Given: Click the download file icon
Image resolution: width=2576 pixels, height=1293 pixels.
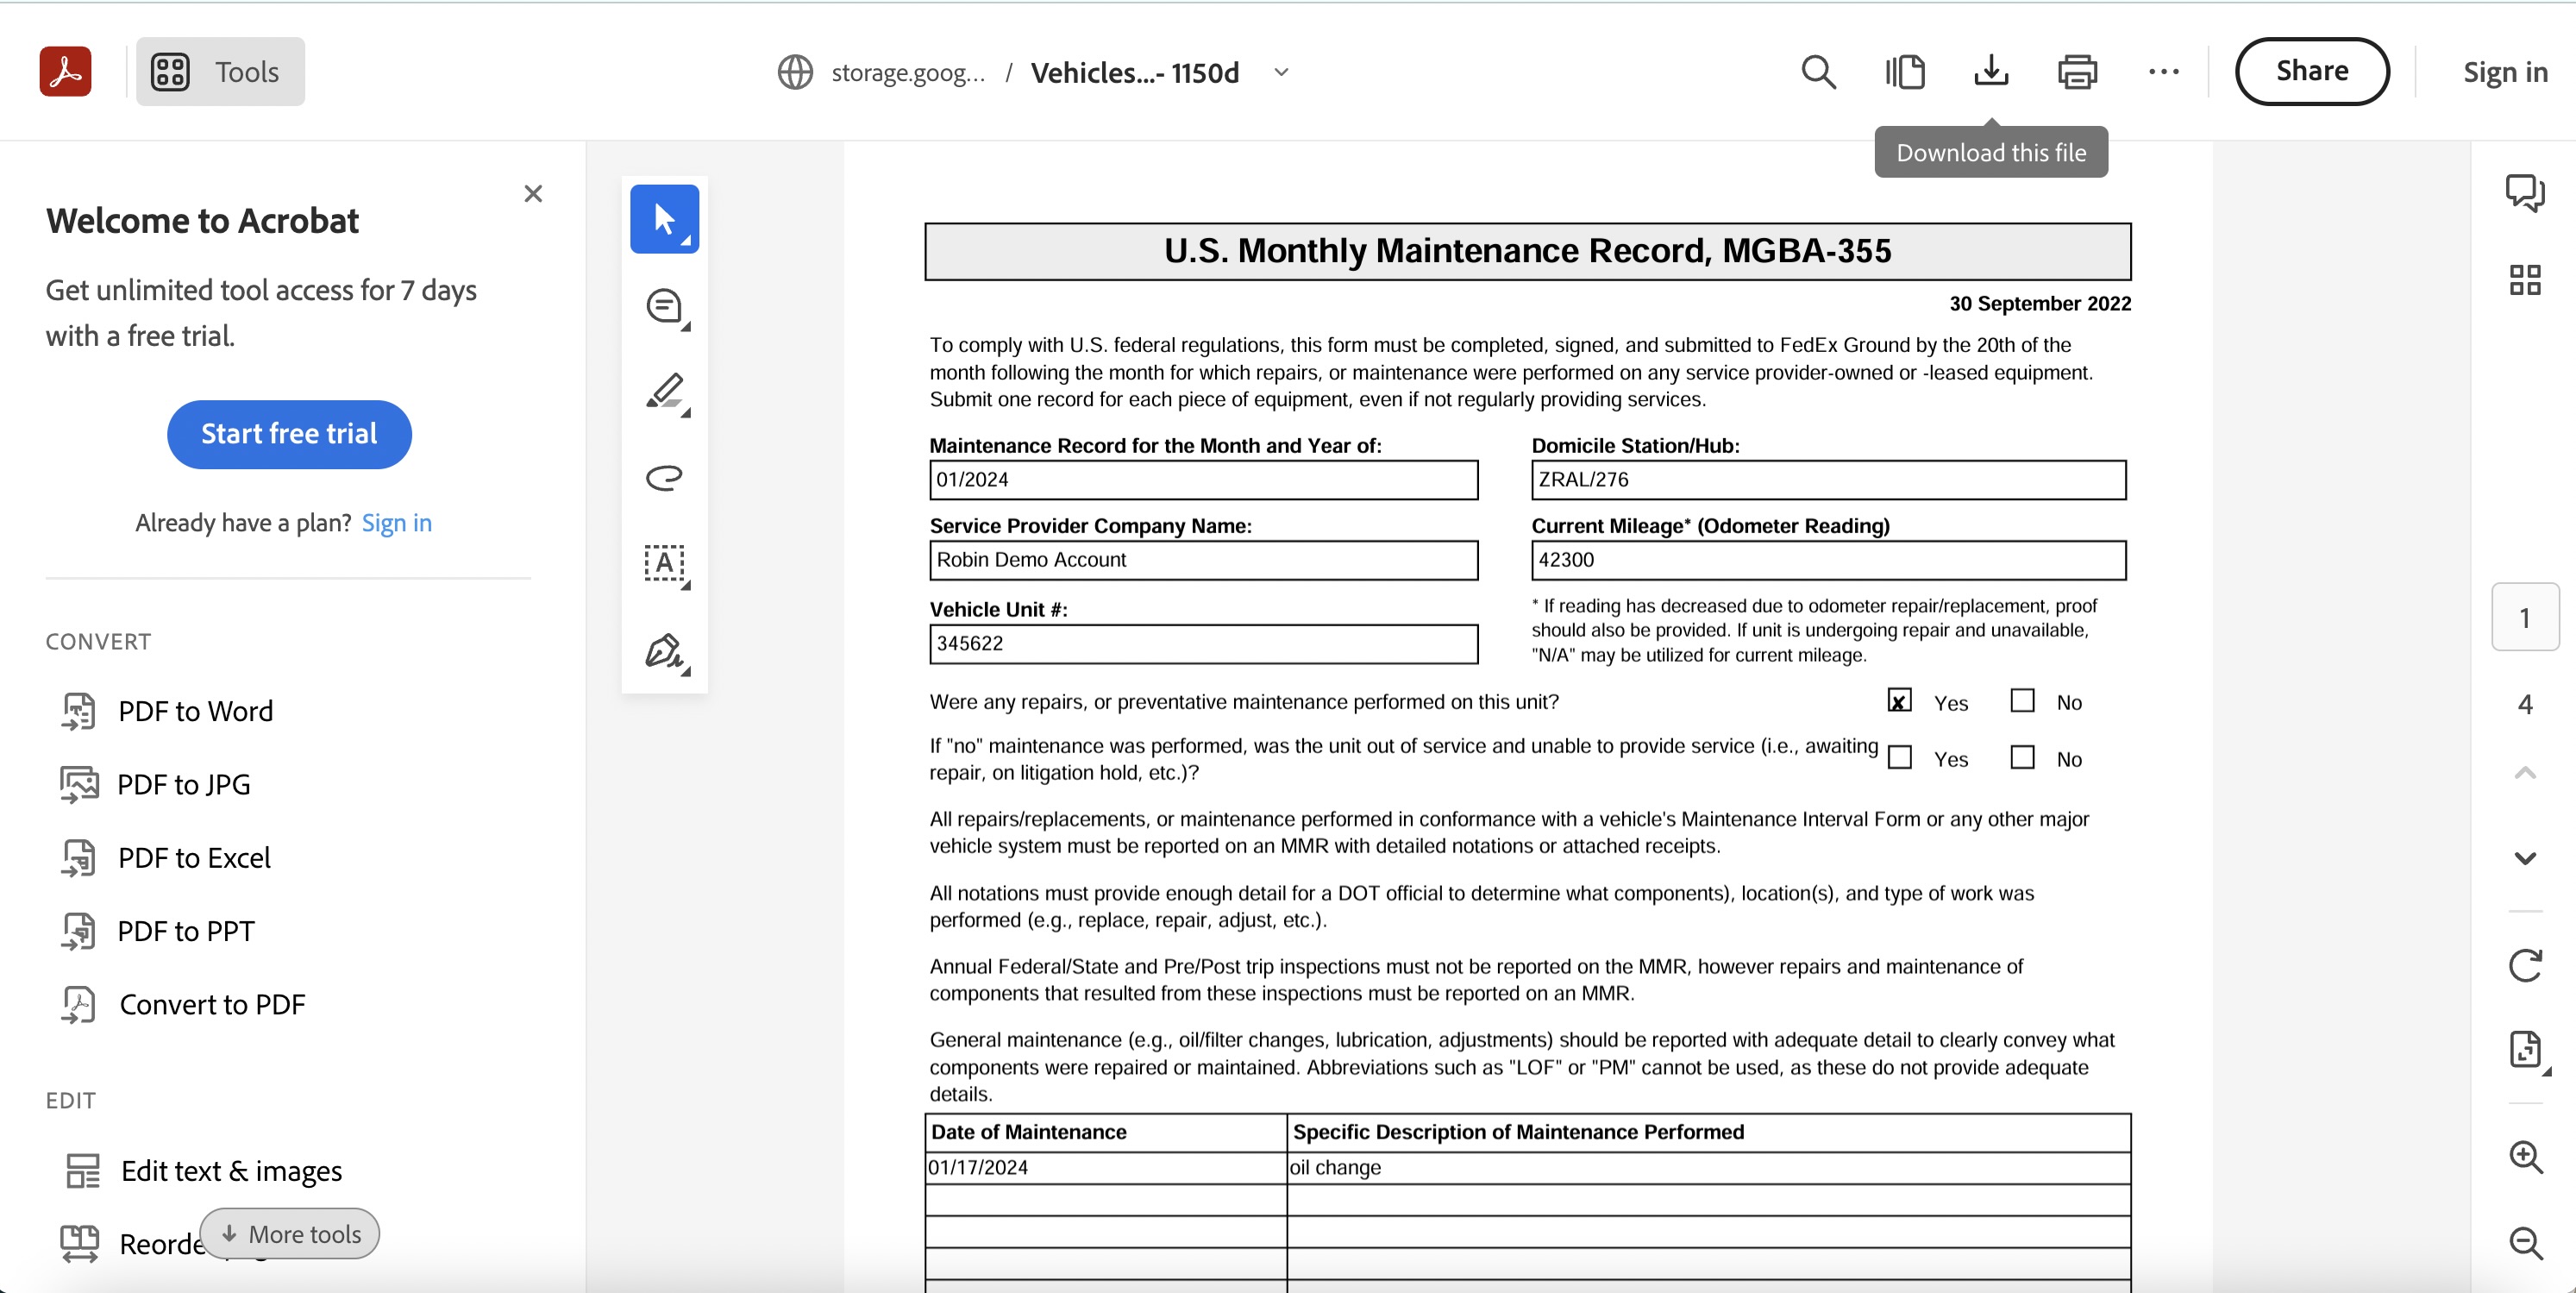Looking at the screenshot, I should (1990, 72).
